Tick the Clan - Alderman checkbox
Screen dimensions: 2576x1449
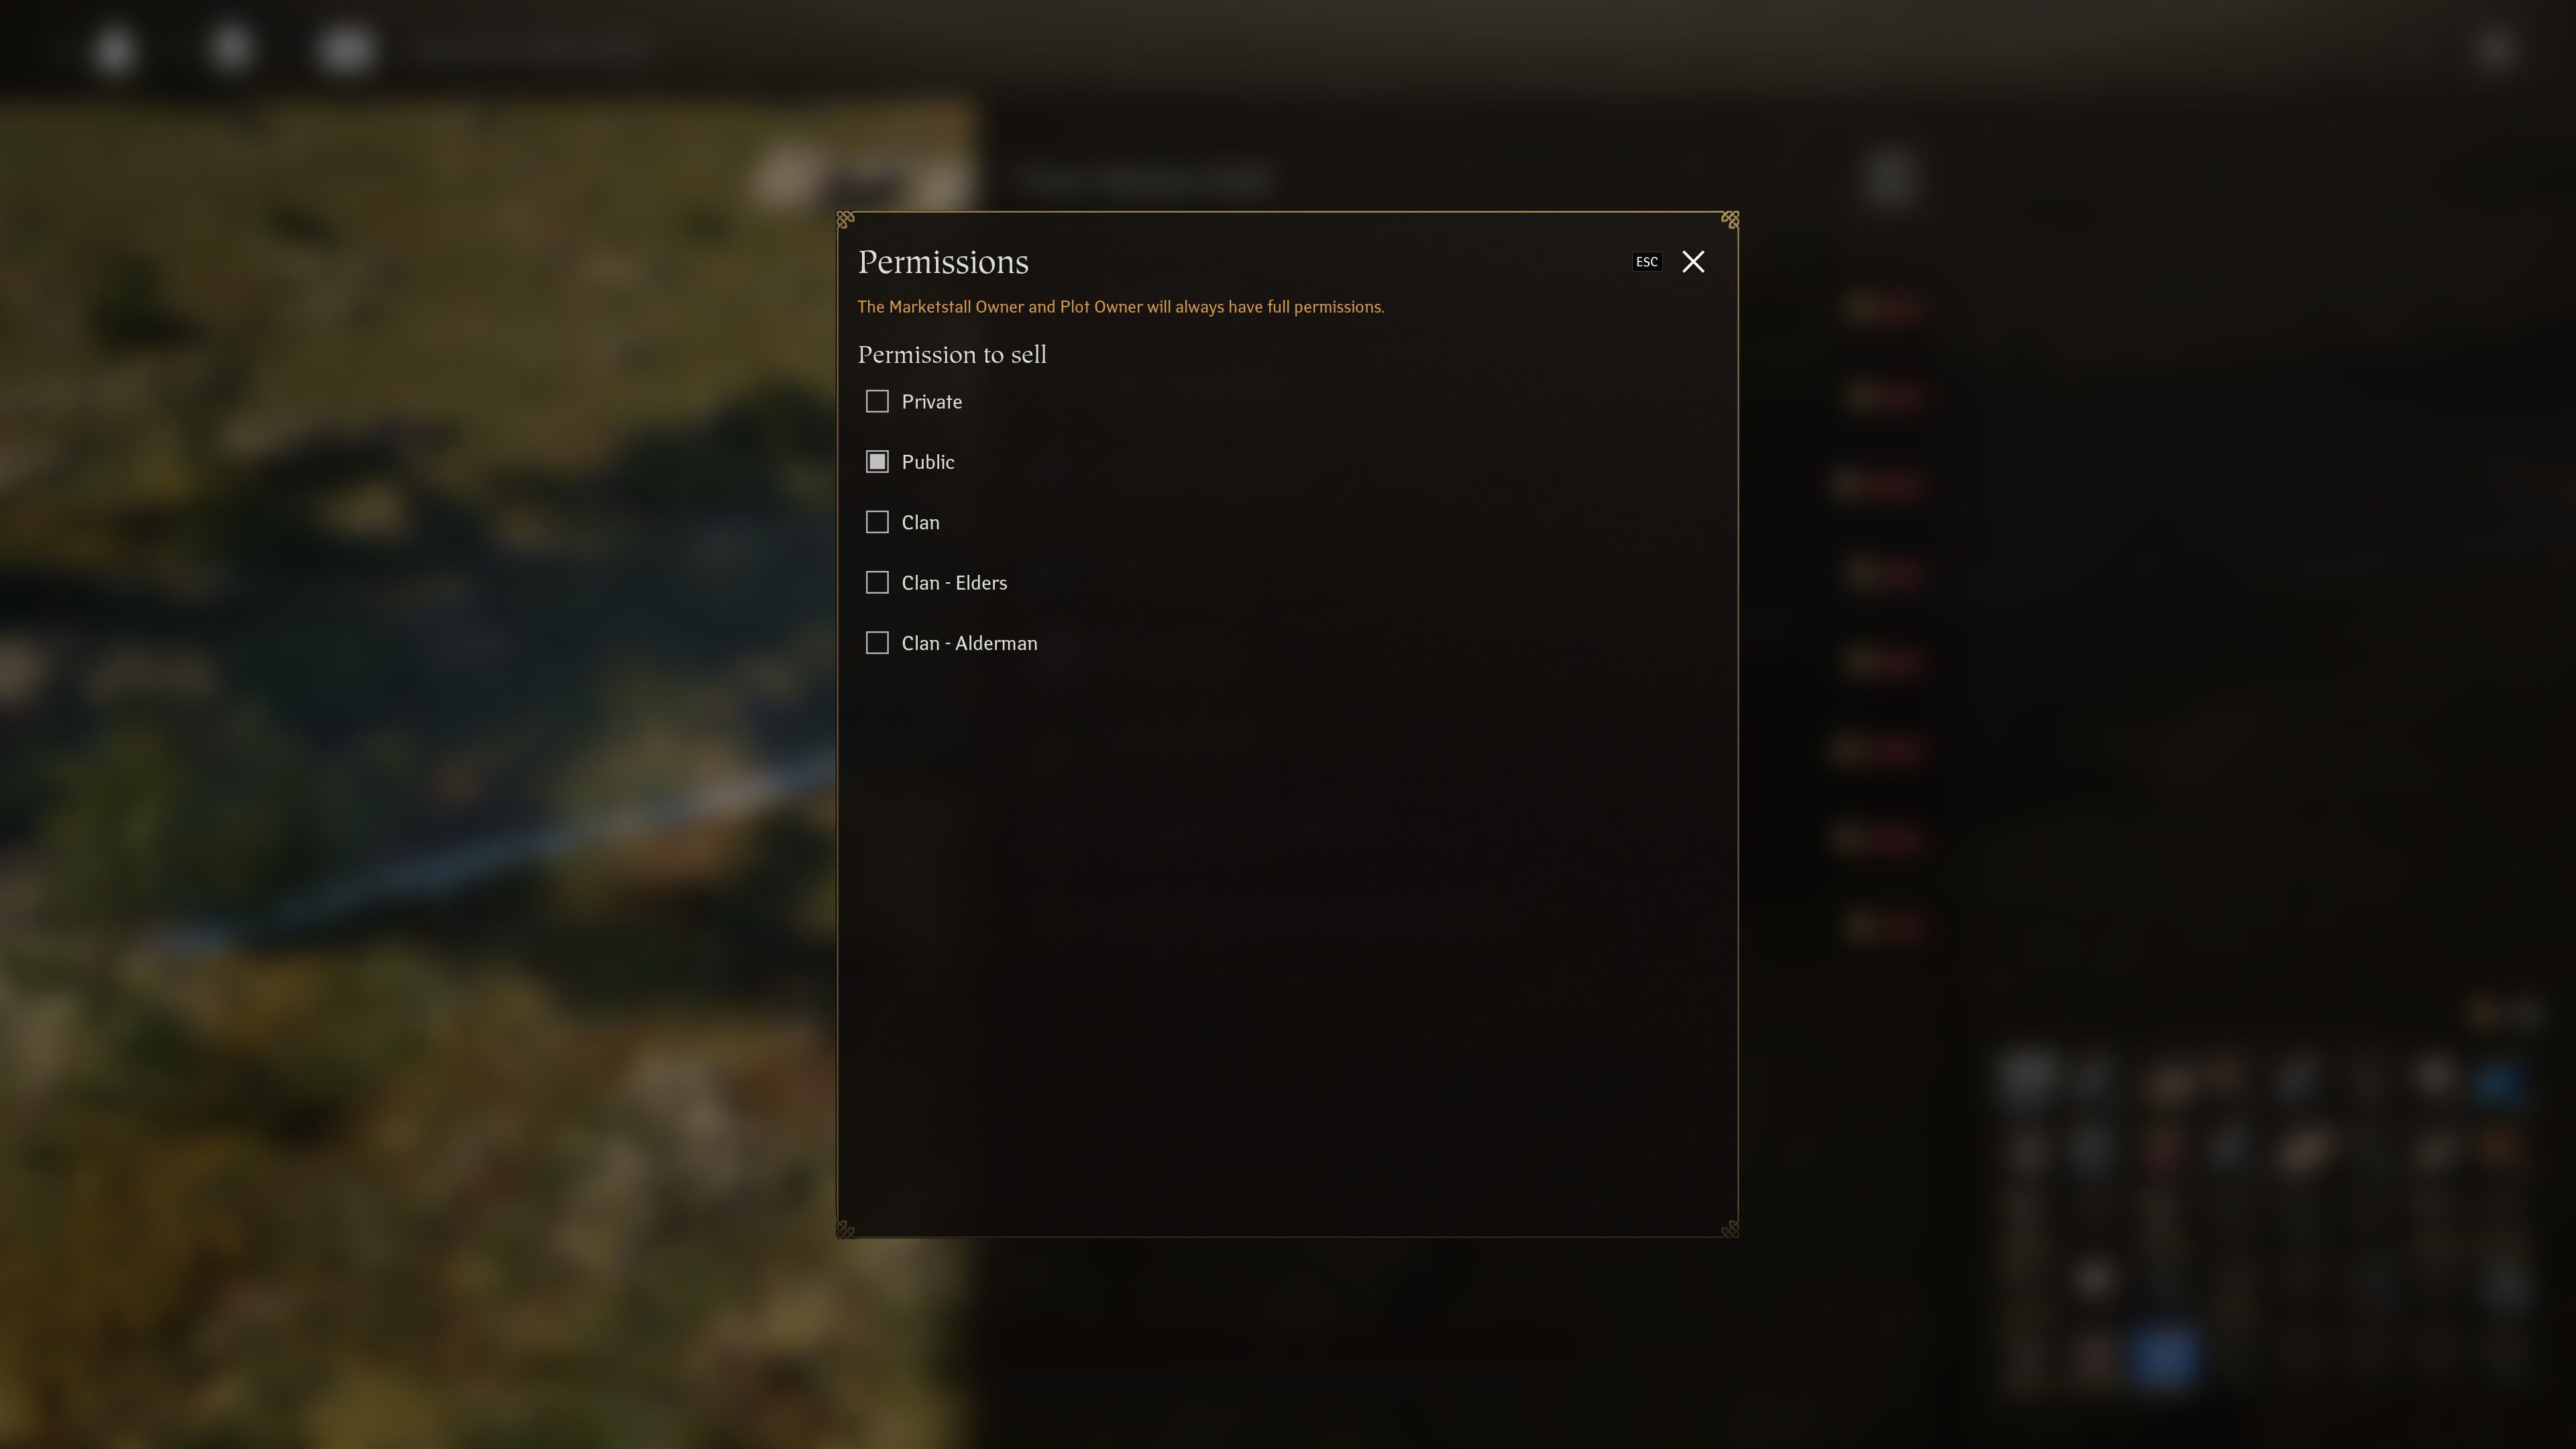pos(877,643)
